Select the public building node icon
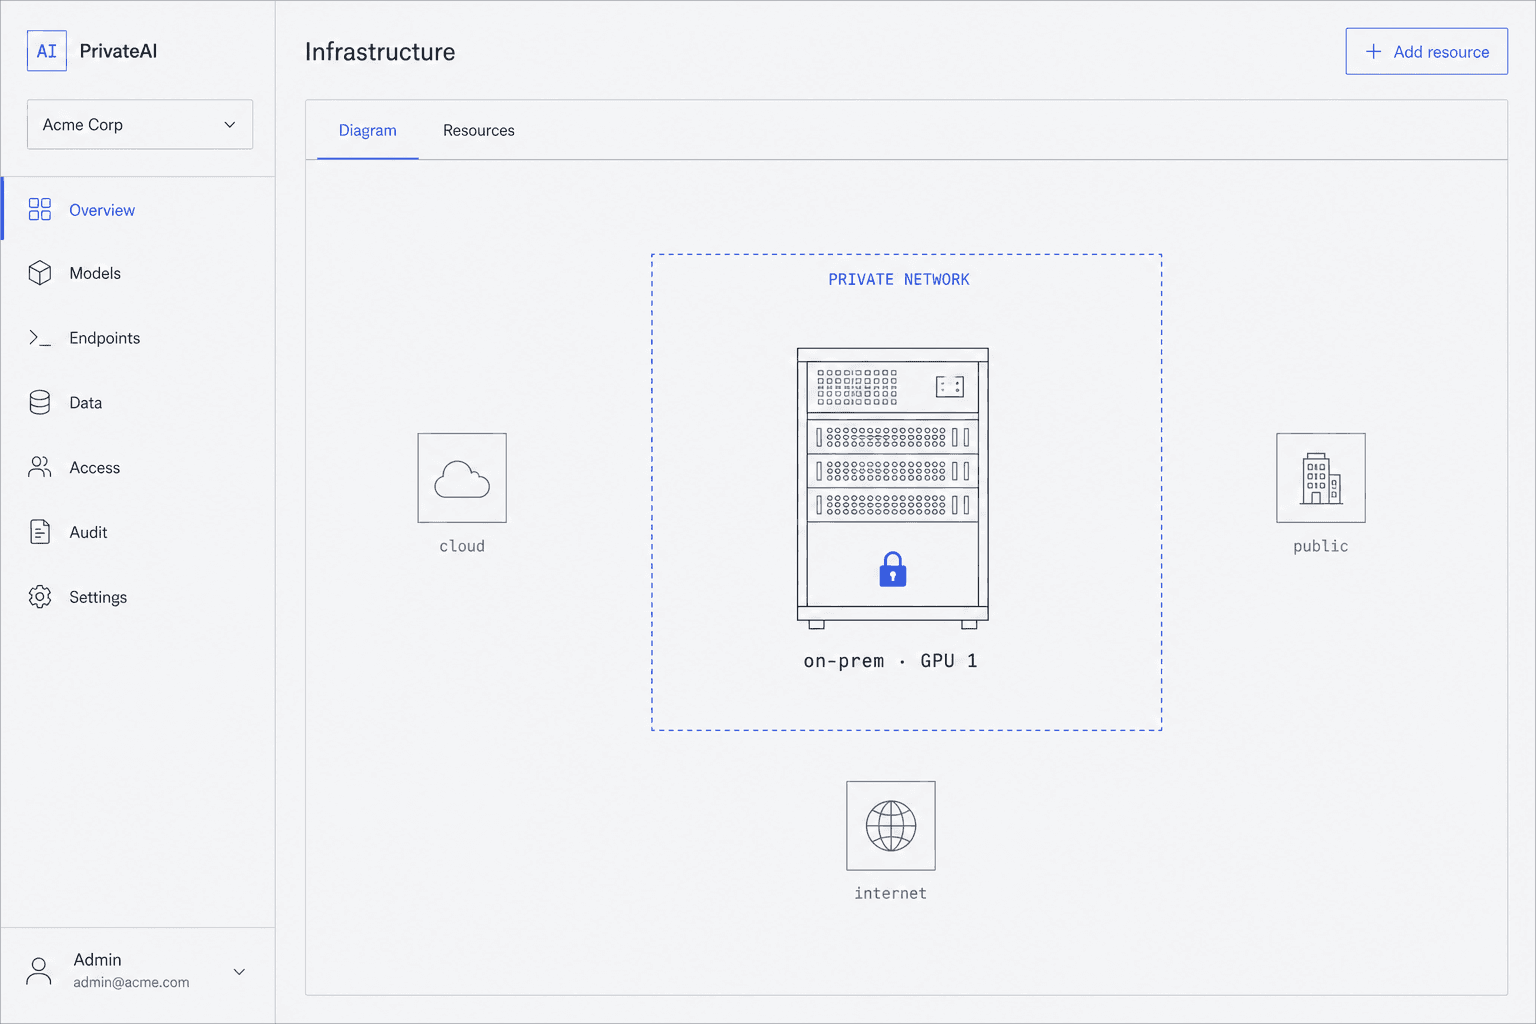This screenshot has width=1536, height=1024. (1321, 478)
